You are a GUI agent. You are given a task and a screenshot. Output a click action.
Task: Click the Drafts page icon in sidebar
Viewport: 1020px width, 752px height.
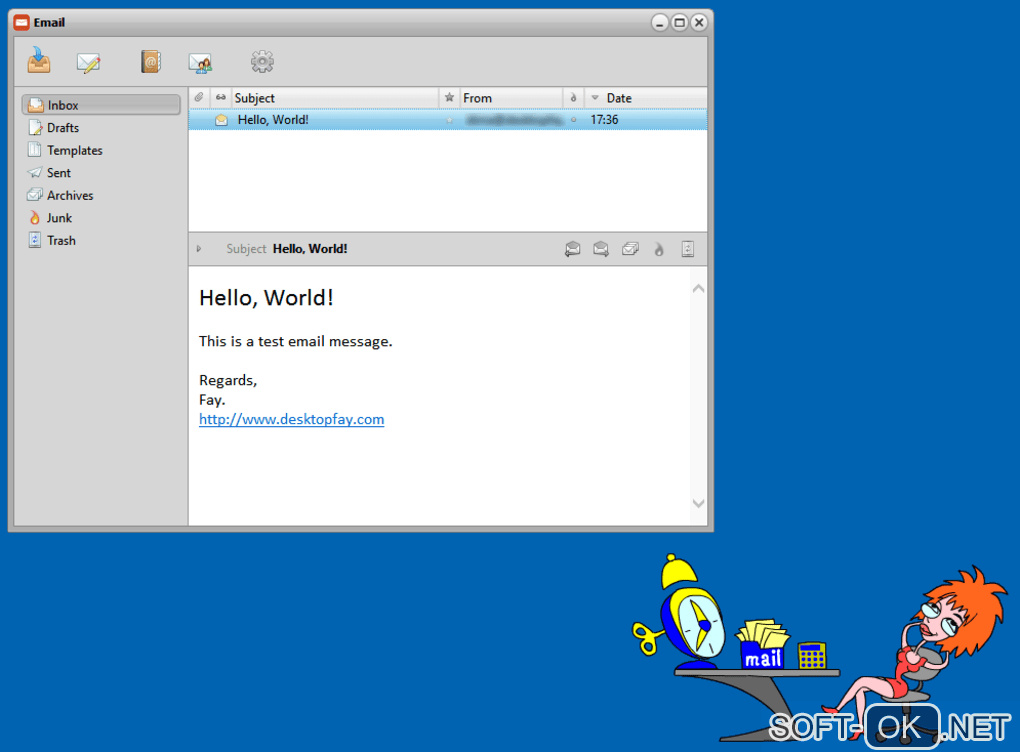(35, 128)
